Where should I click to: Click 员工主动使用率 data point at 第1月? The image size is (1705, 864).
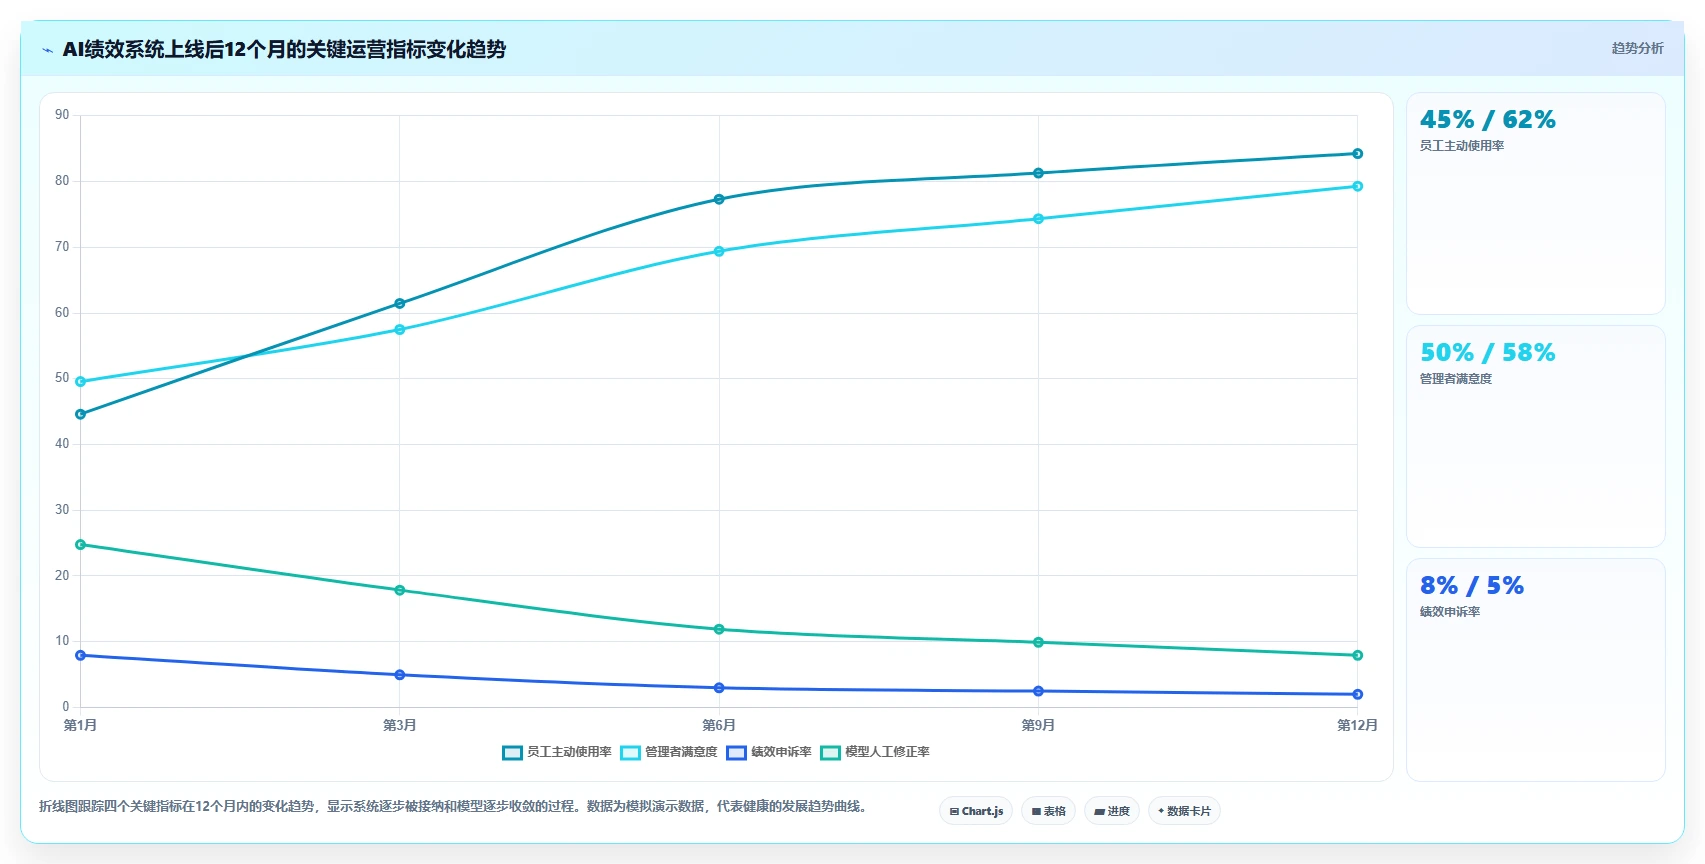click(x=81, y=414)
